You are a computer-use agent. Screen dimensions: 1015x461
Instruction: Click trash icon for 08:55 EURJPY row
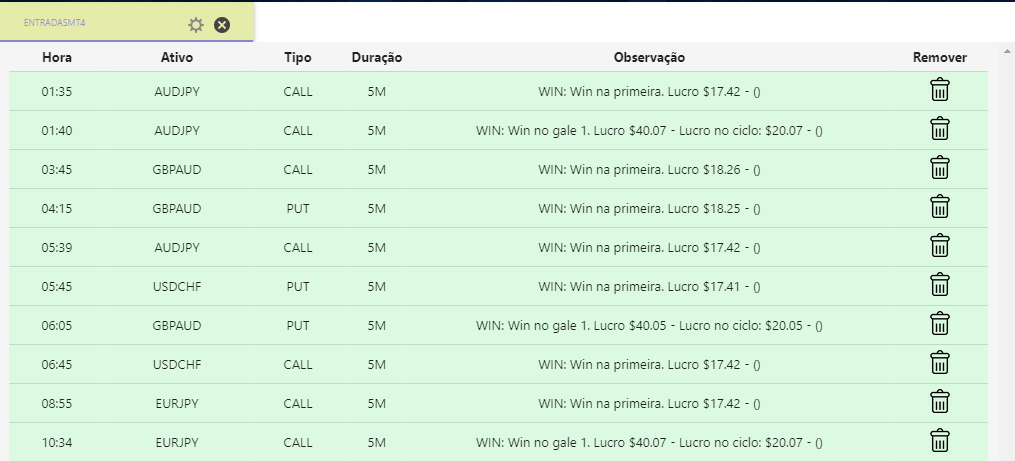940,402
